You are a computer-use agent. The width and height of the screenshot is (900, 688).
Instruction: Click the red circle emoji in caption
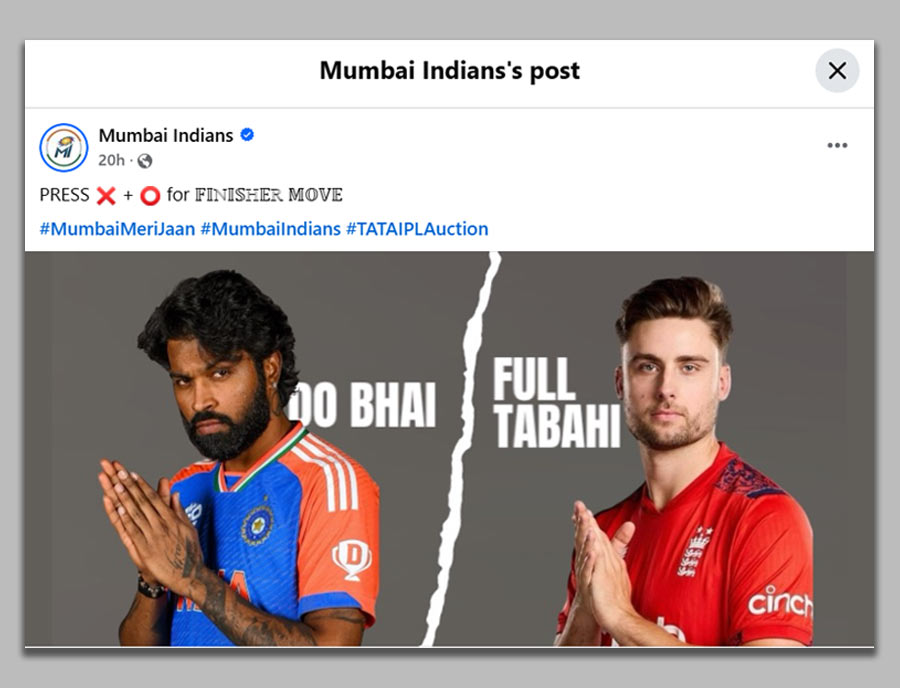[x=150, y=196]
